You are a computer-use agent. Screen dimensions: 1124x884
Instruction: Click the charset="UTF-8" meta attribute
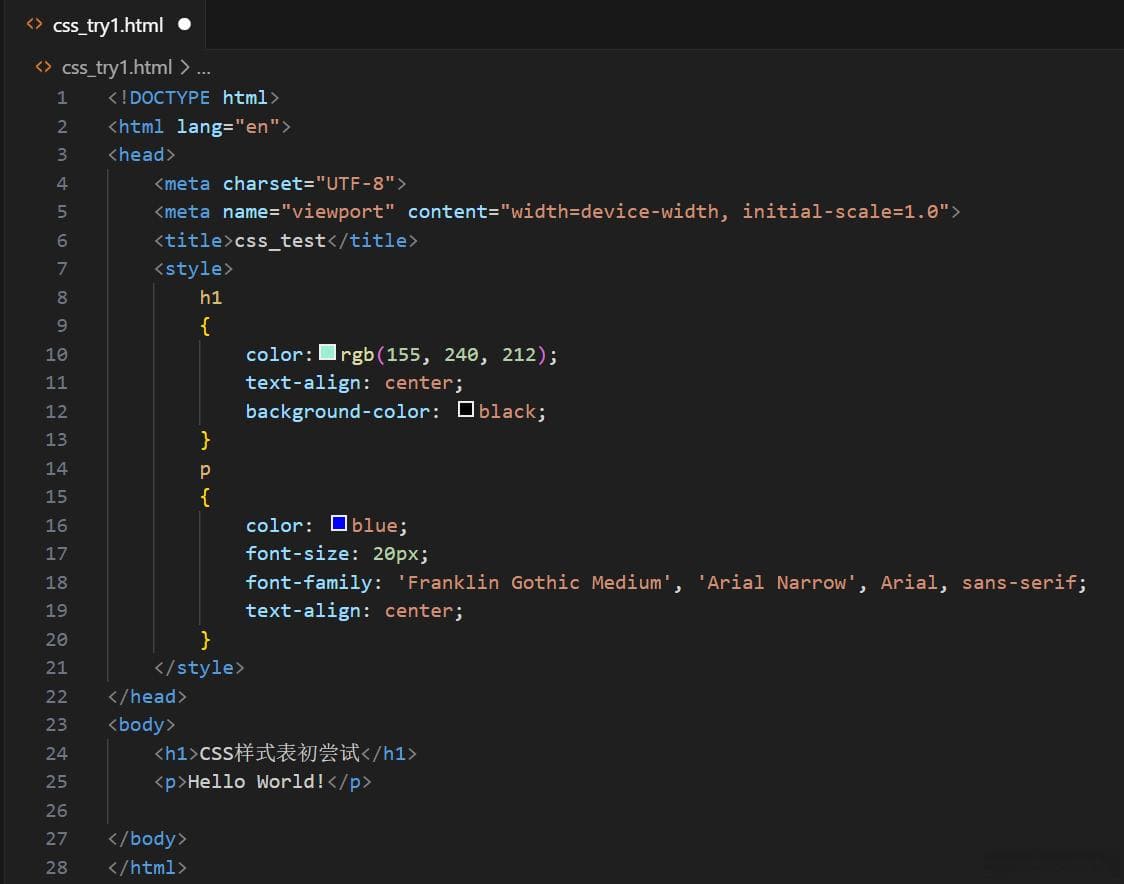click(309, 184)
